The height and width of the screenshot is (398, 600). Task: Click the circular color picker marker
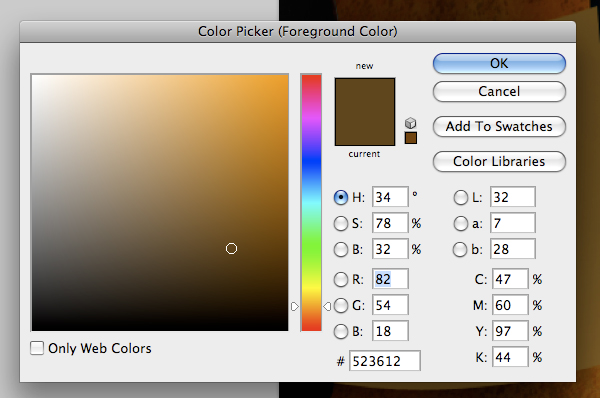point(231,248)
